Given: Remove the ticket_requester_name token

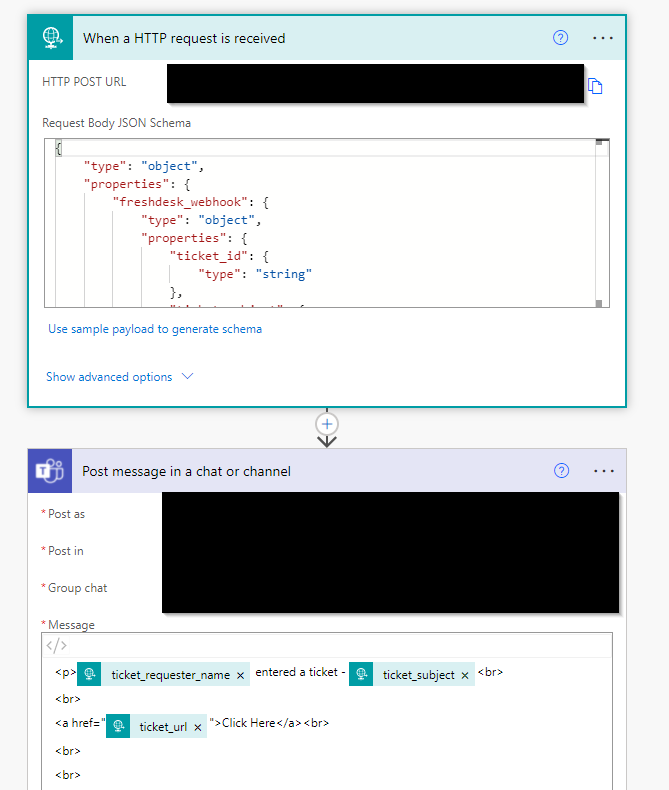Looking at the screenshot, I should 240,676.
